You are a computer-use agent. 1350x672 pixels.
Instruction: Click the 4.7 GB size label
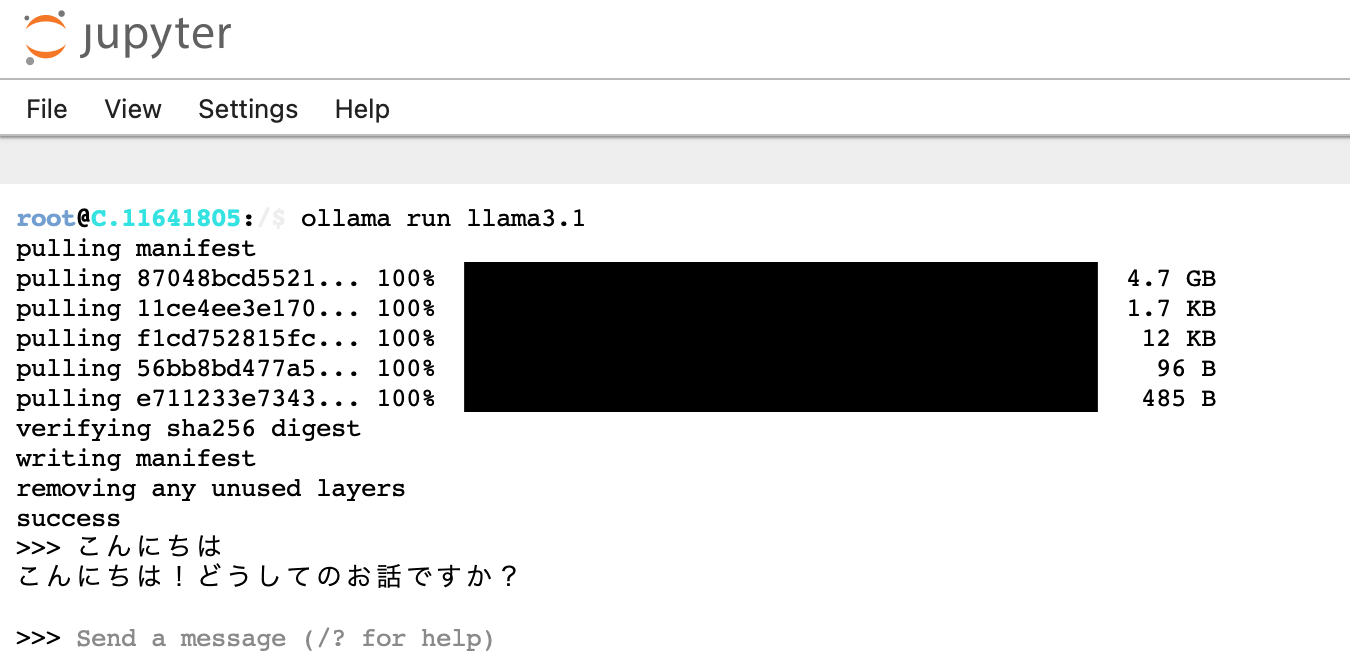coord(1171,278)
